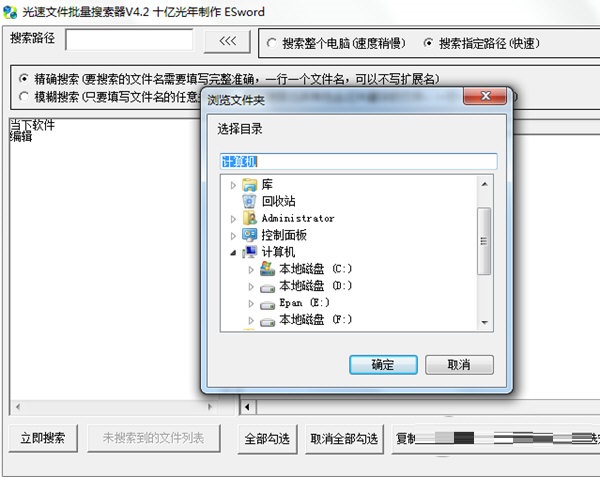This screenshot has width=600, height=477.
Task: Select 搜索指定路径 (快速) radio option
Action: tap(429, 43)
